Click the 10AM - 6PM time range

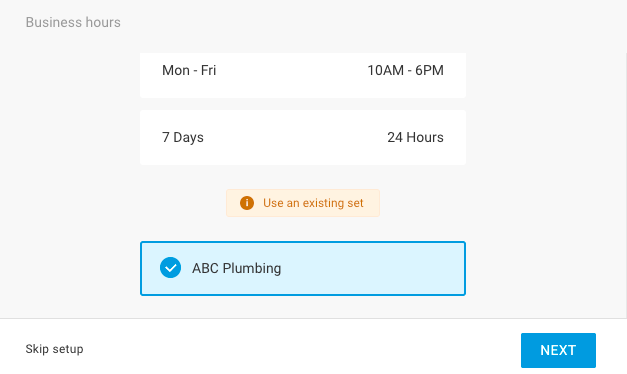tap(405, 70)
